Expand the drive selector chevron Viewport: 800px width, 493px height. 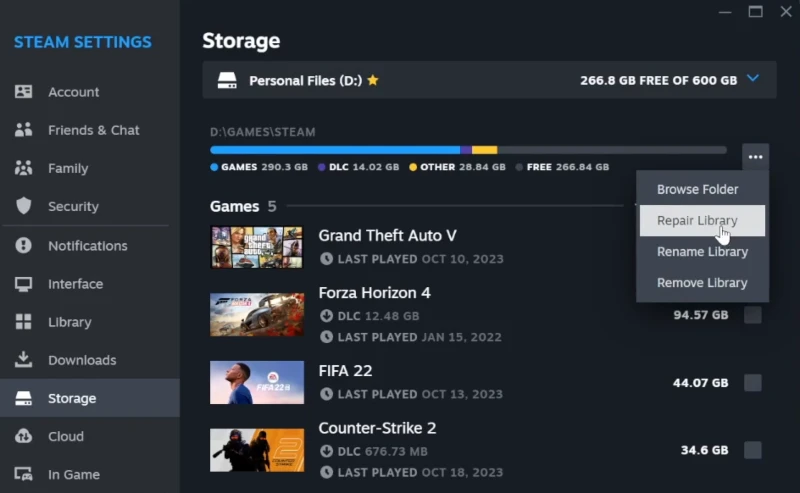coord(753,79)
